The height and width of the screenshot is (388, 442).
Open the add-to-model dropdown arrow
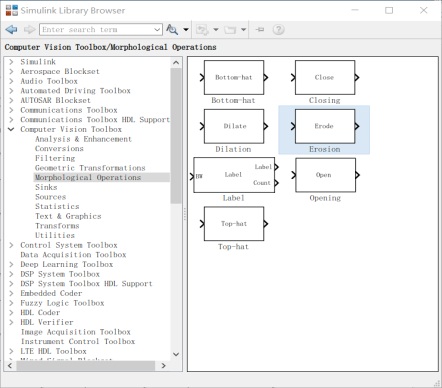(x=216, y=30)
